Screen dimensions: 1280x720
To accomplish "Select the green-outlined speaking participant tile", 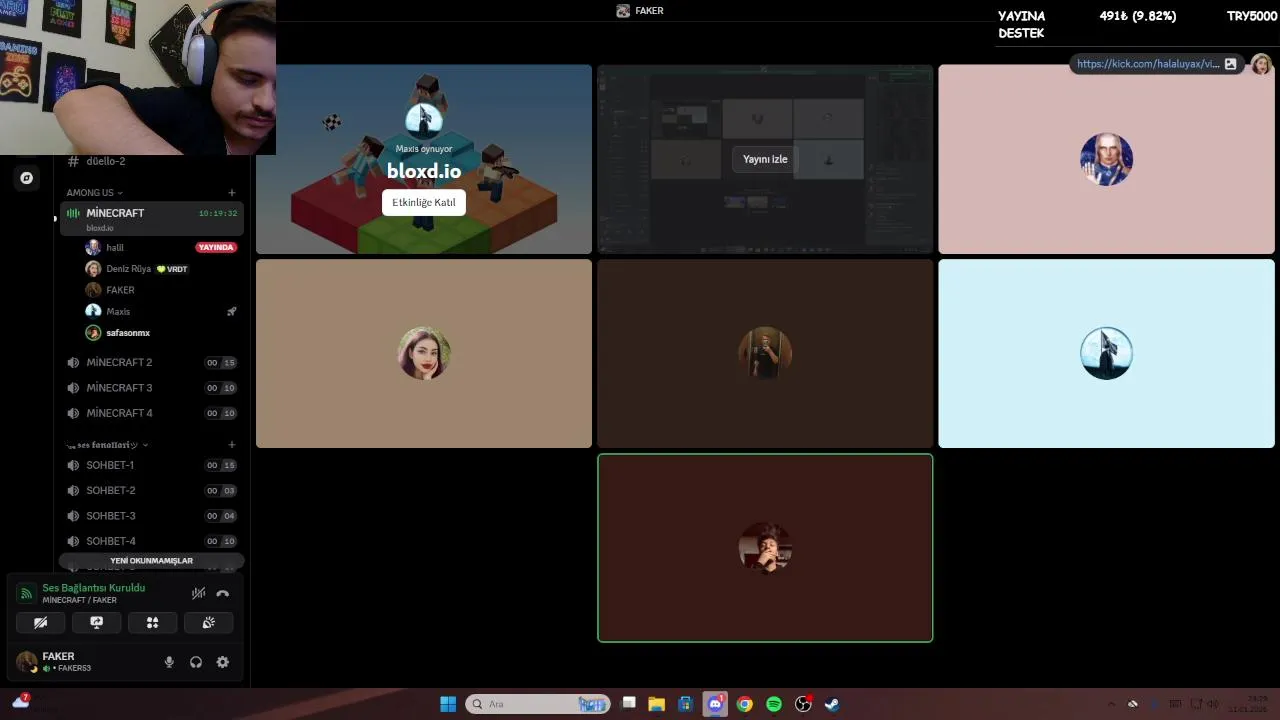I will click(x=765, y=548).
